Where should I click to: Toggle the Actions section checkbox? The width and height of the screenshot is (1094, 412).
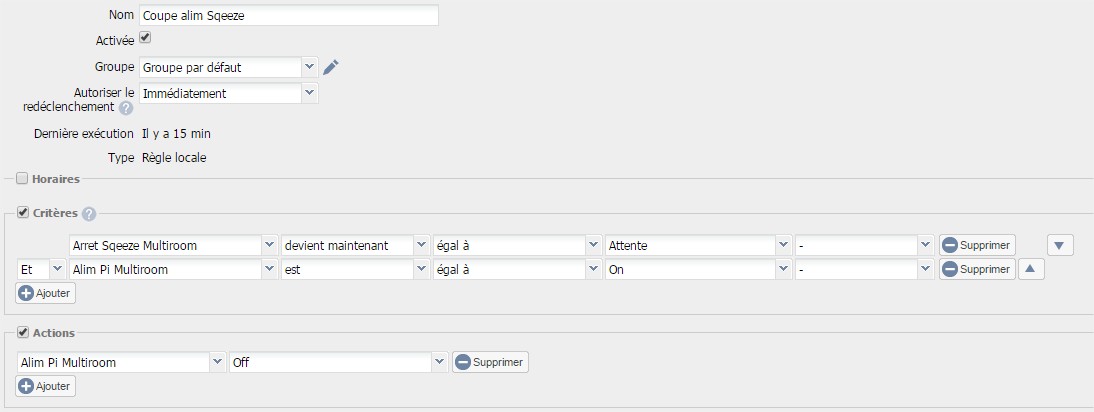tap(22, 333)
